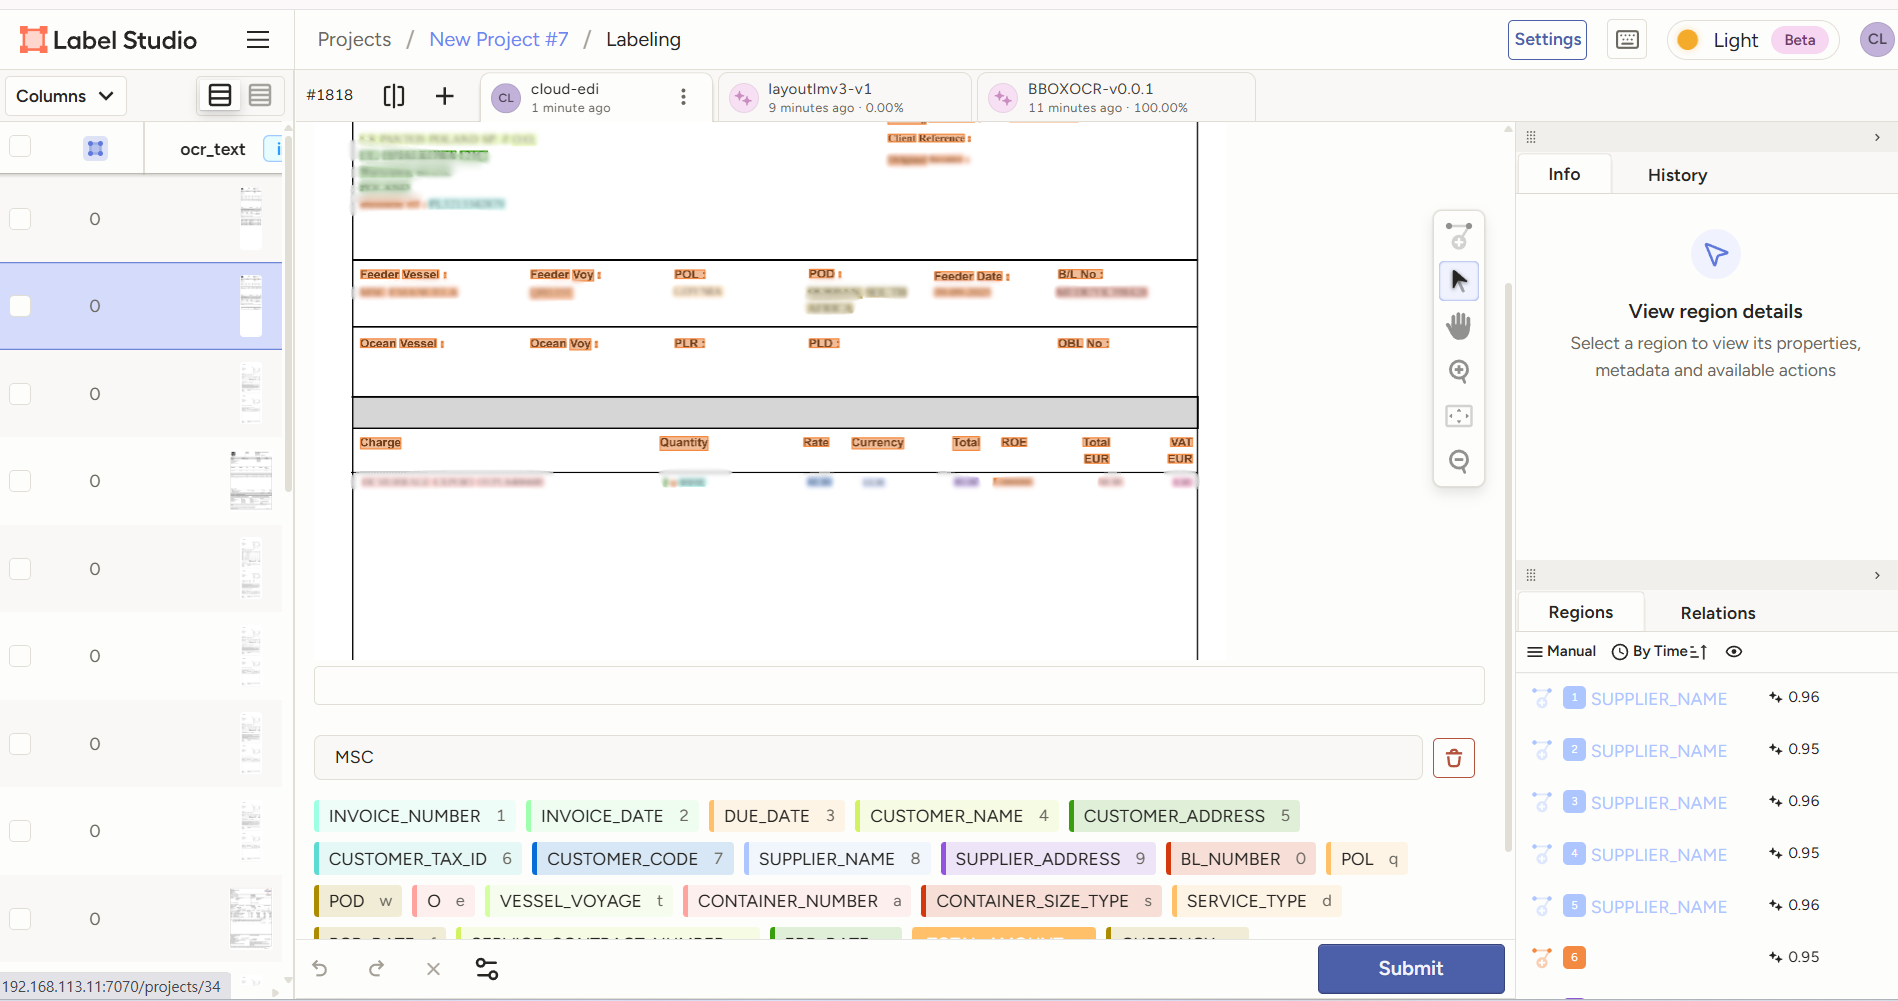Open the New Project #7 breadcrumb link

point(498,39)
